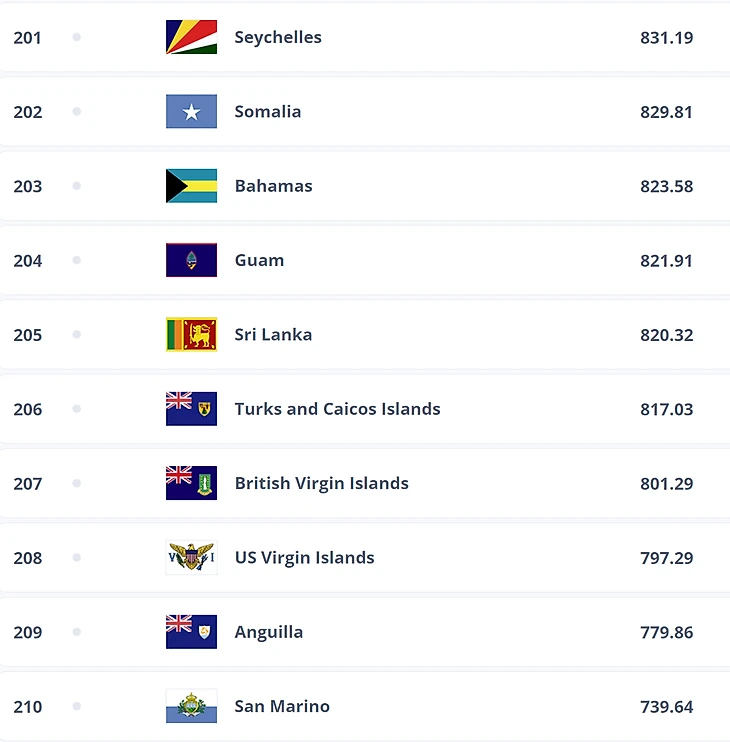
Task: Select the San Marino country name
Action: tap(282, 706)
